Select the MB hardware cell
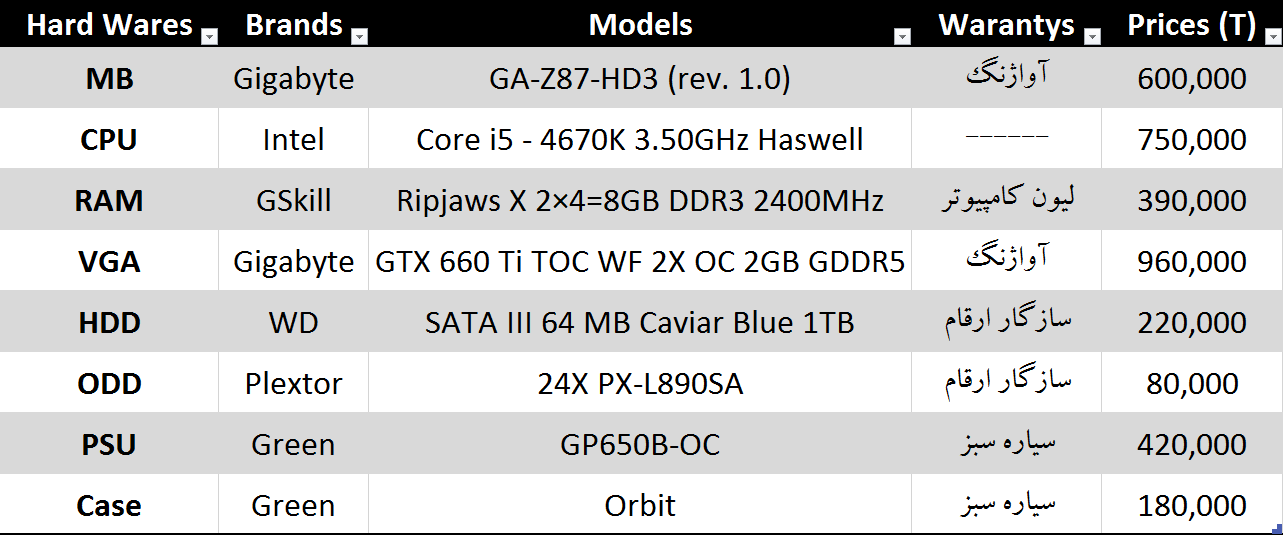The width and height of the screenshot is (1283, 535). coord(109,79)
